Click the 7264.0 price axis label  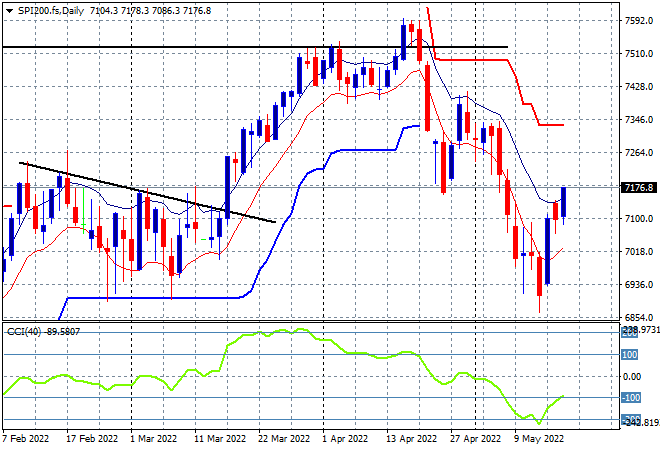point(639,153)
